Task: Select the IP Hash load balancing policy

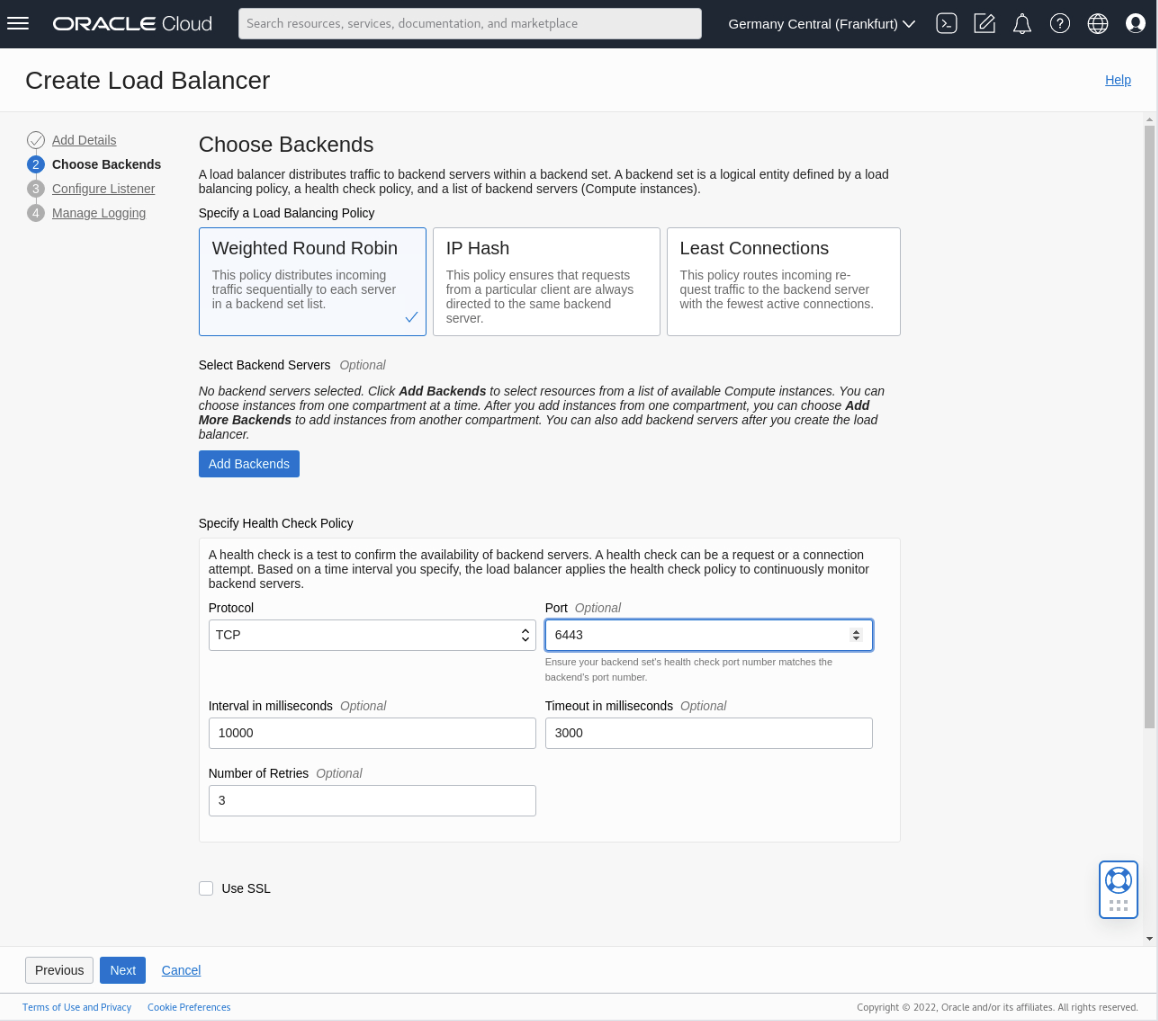Action: click(546, 281)
